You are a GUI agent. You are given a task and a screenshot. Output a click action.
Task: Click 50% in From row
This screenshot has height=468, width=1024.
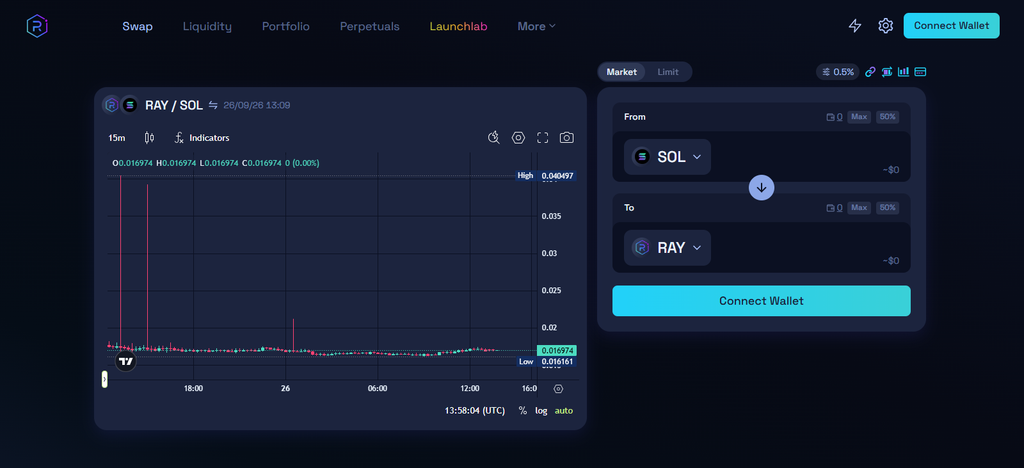pyautogui.click(x=888, y=117)
